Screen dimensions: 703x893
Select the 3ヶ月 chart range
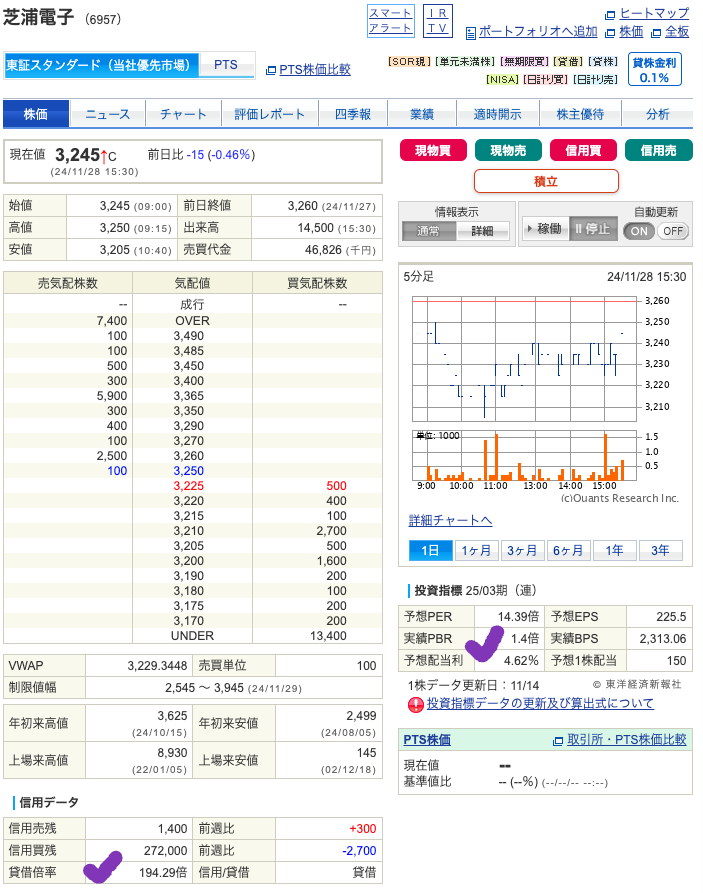tap(522, 551)
